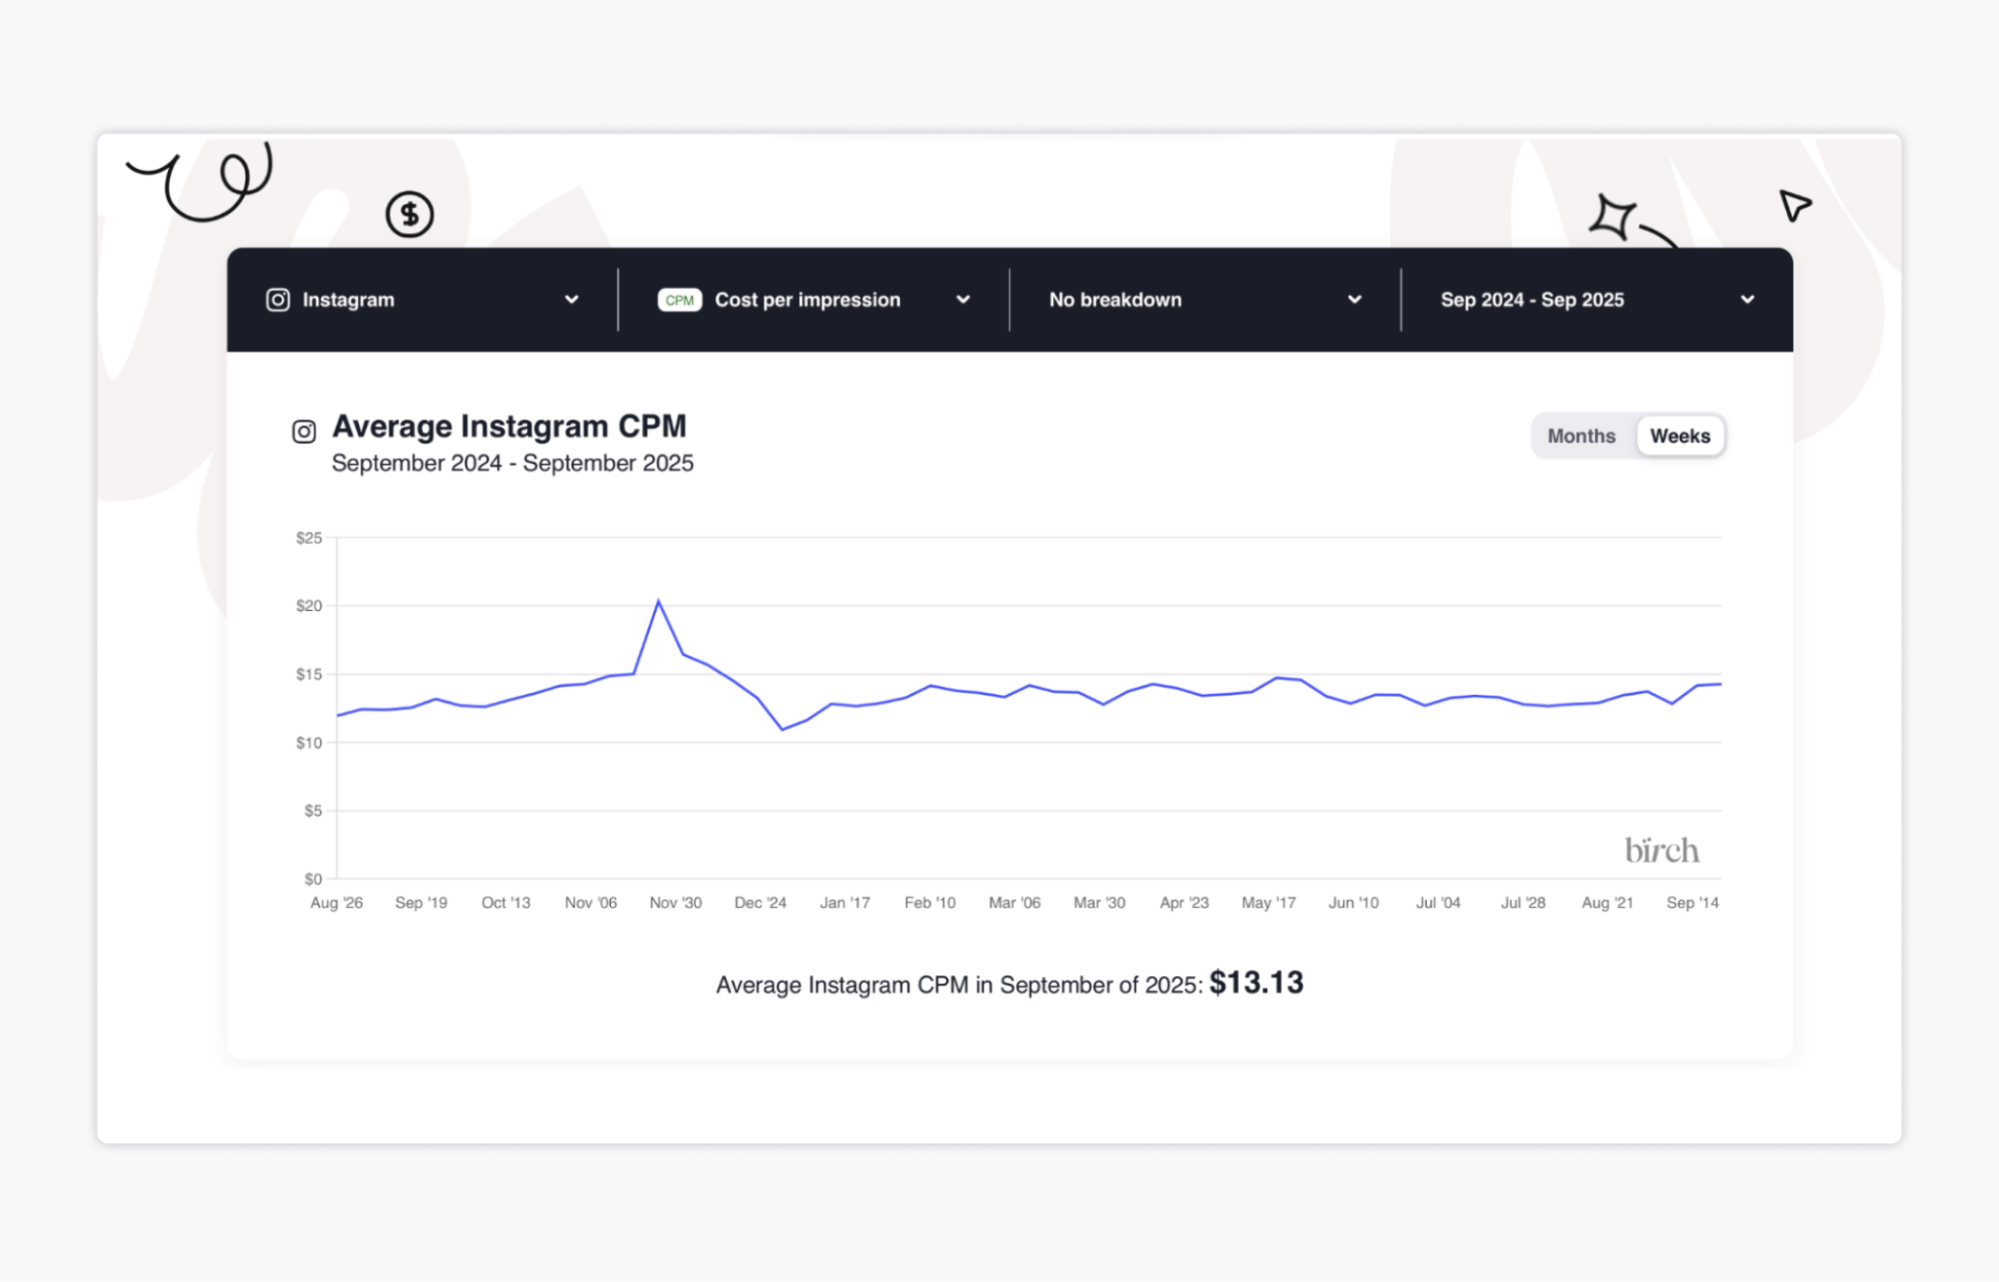1999x1282 pixels.
Task: Click the Dec '24 axis label
Action: 760,902
